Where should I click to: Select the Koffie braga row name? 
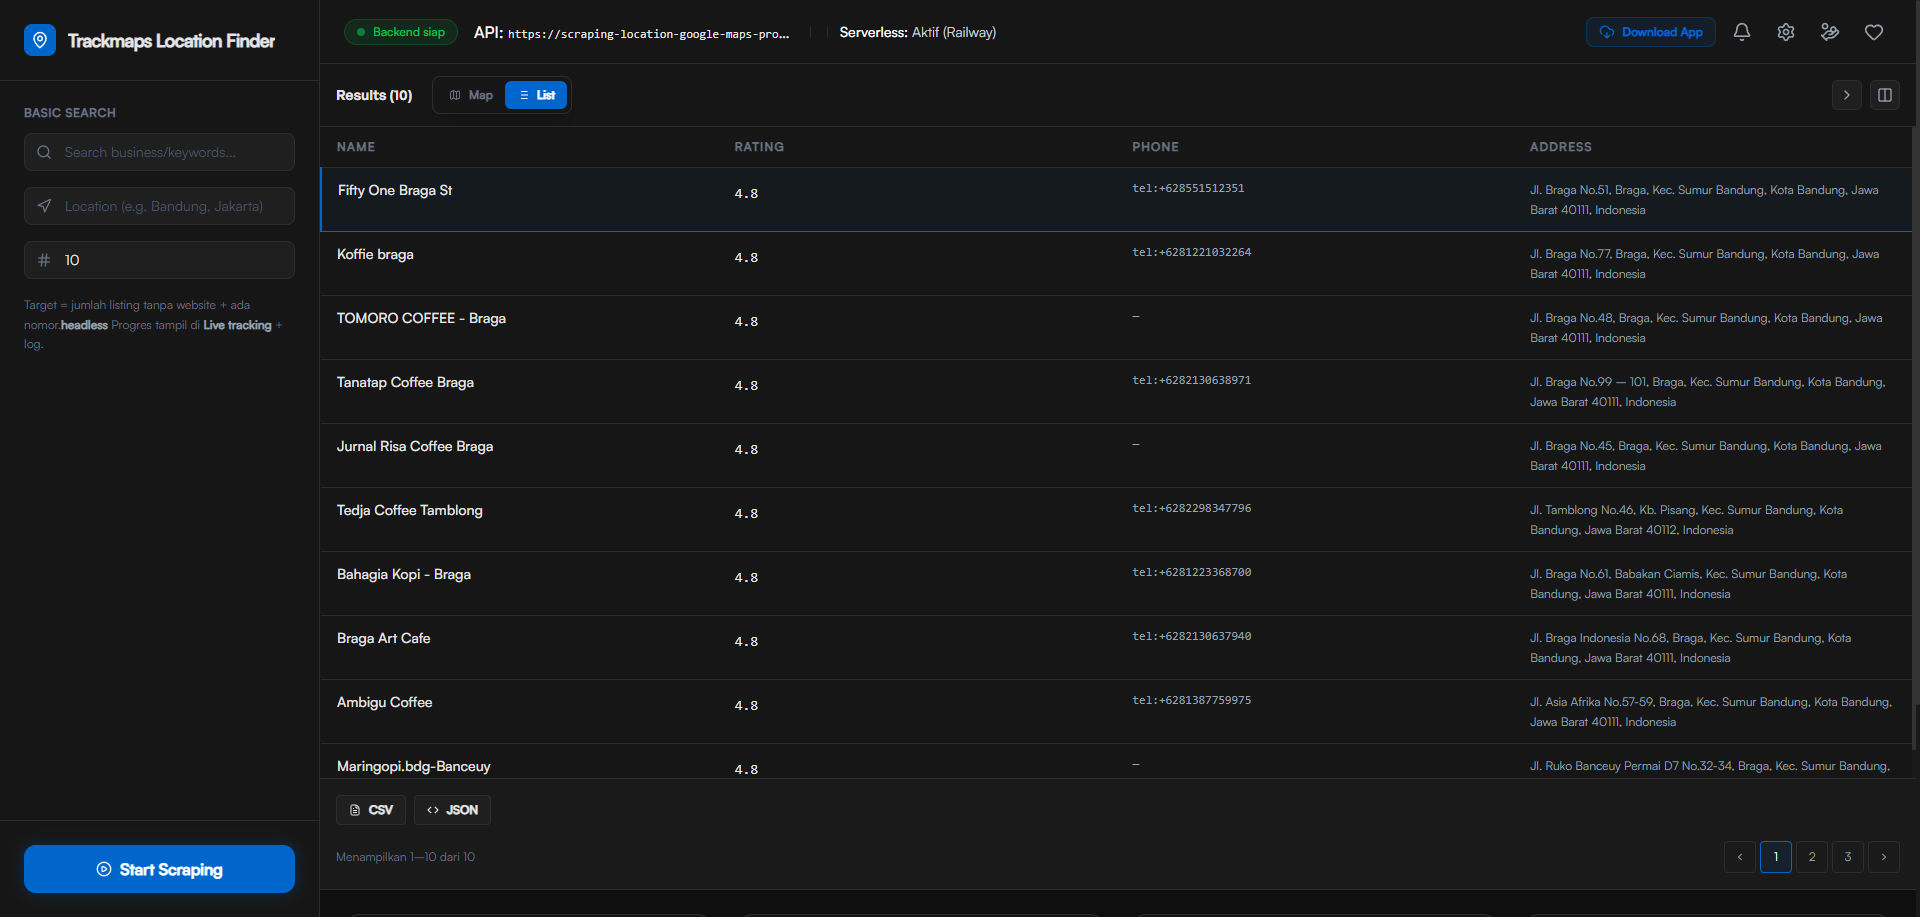[375, 254]
